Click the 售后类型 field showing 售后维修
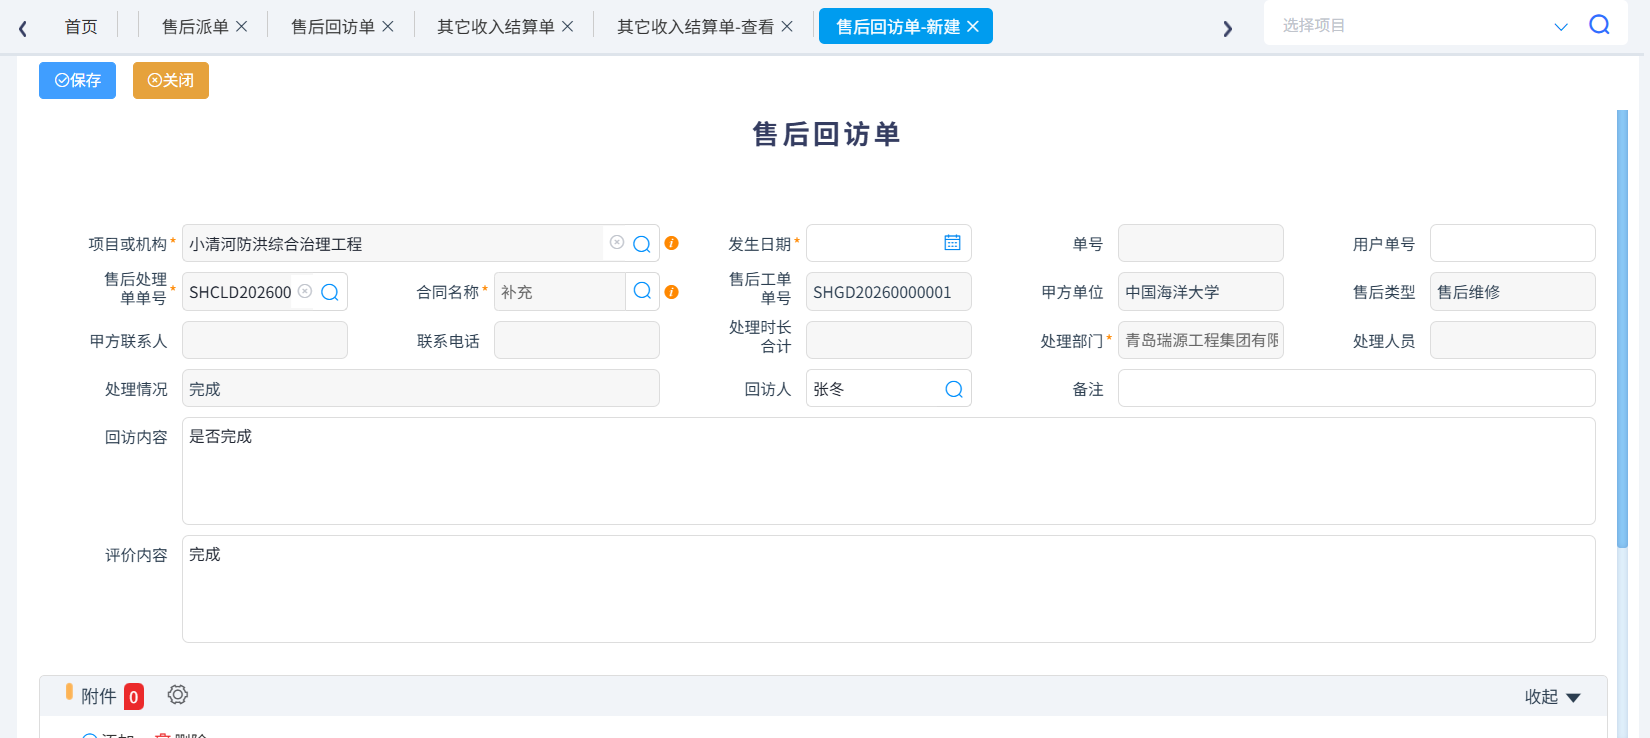1650x738 pixels. coord(1512,292)
